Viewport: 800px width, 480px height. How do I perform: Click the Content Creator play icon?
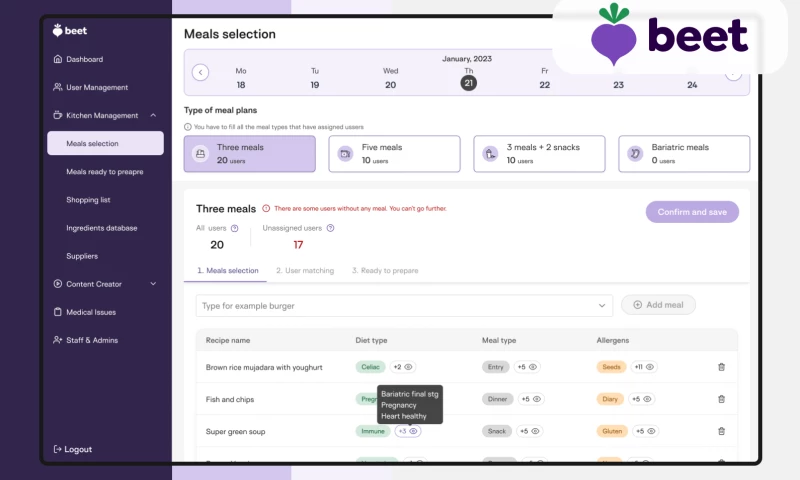58,284
